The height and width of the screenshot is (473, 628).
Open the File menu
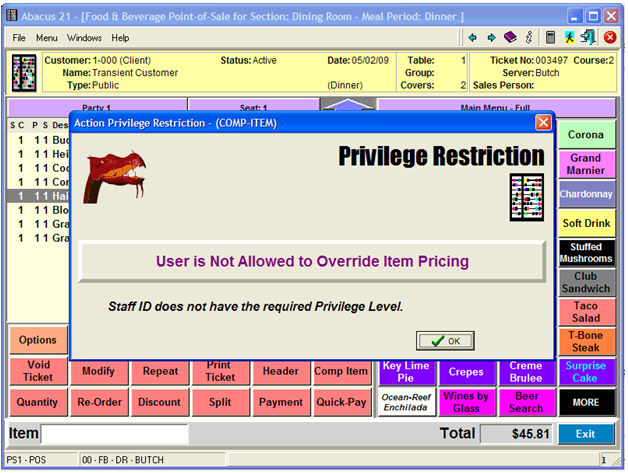point(19,38)
